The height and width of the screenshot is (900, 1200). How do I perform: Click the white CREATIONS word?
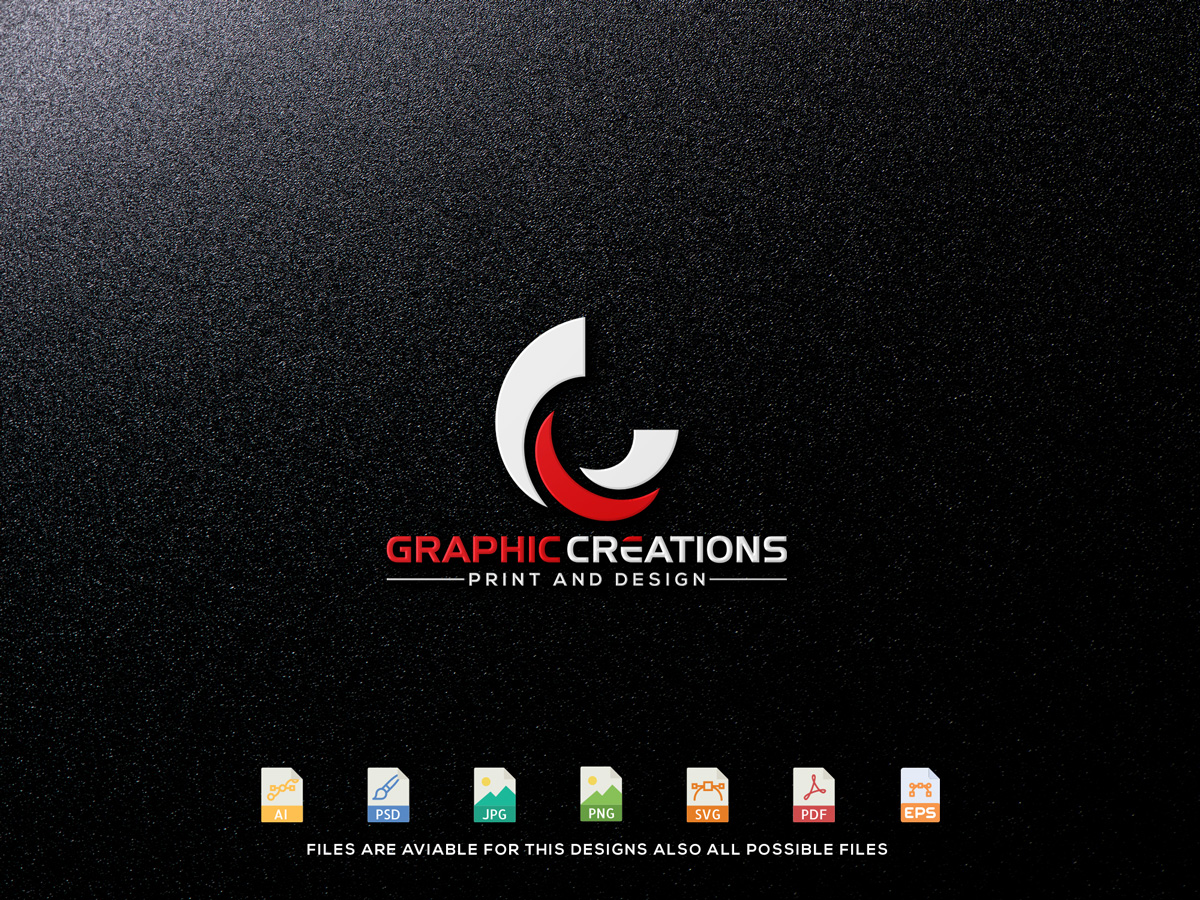[x=677, y=549]
